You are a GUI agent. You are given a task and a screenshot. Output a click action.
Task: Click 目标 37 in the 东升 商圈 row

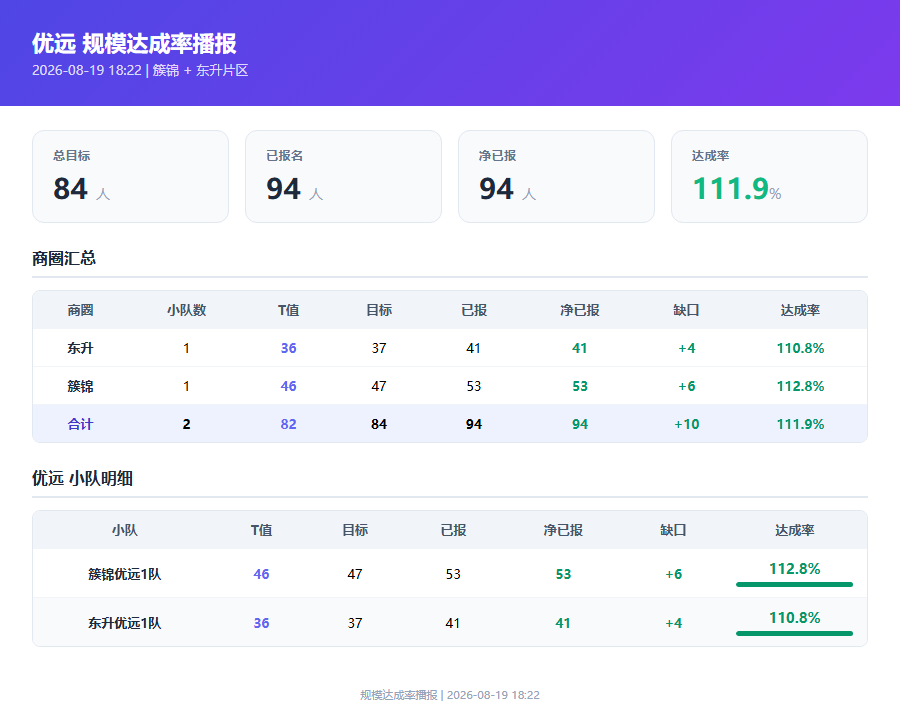tap(379, 348)
